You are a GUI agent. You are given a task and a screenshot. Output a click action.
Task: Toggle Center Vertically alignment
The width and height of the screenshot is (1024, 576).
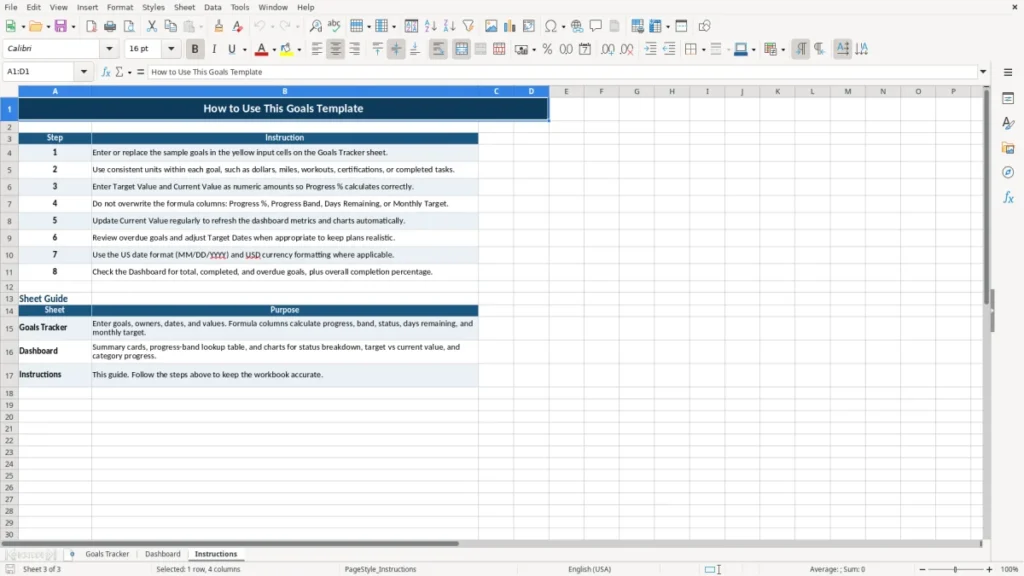[x=396, y=49]
